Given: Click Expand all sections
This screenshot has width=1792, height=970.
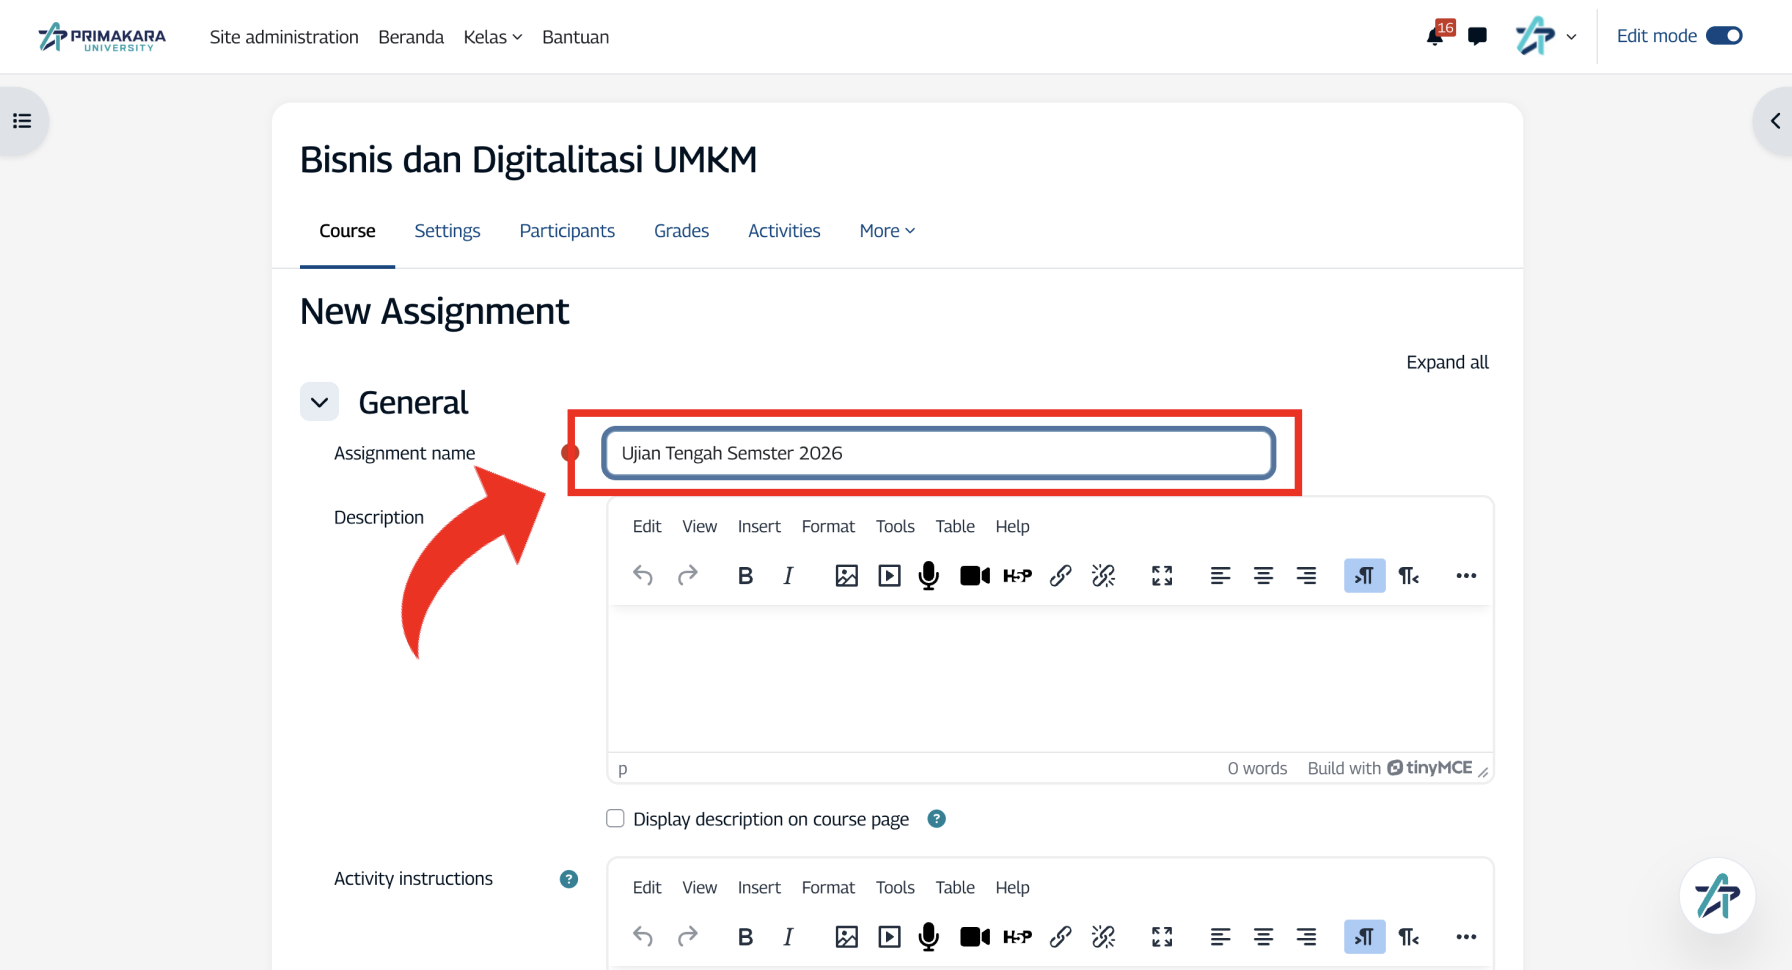Looking at the screenshot, I should tap(1447, 362).
